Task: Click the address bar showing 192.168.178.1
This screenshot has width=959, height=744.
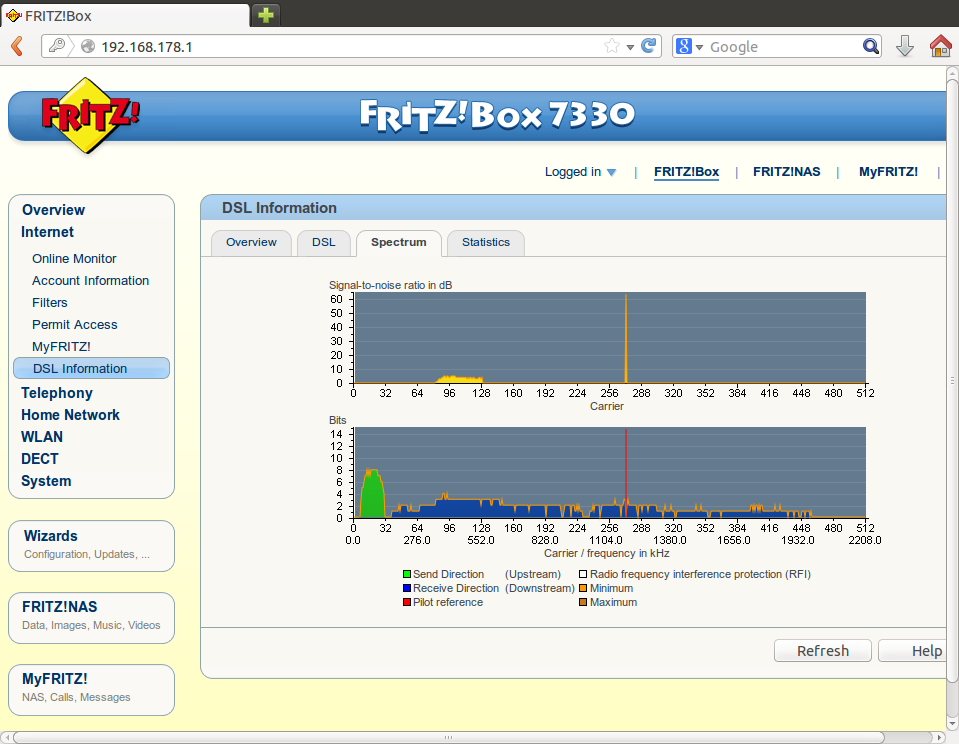Action: pos(340,47)
